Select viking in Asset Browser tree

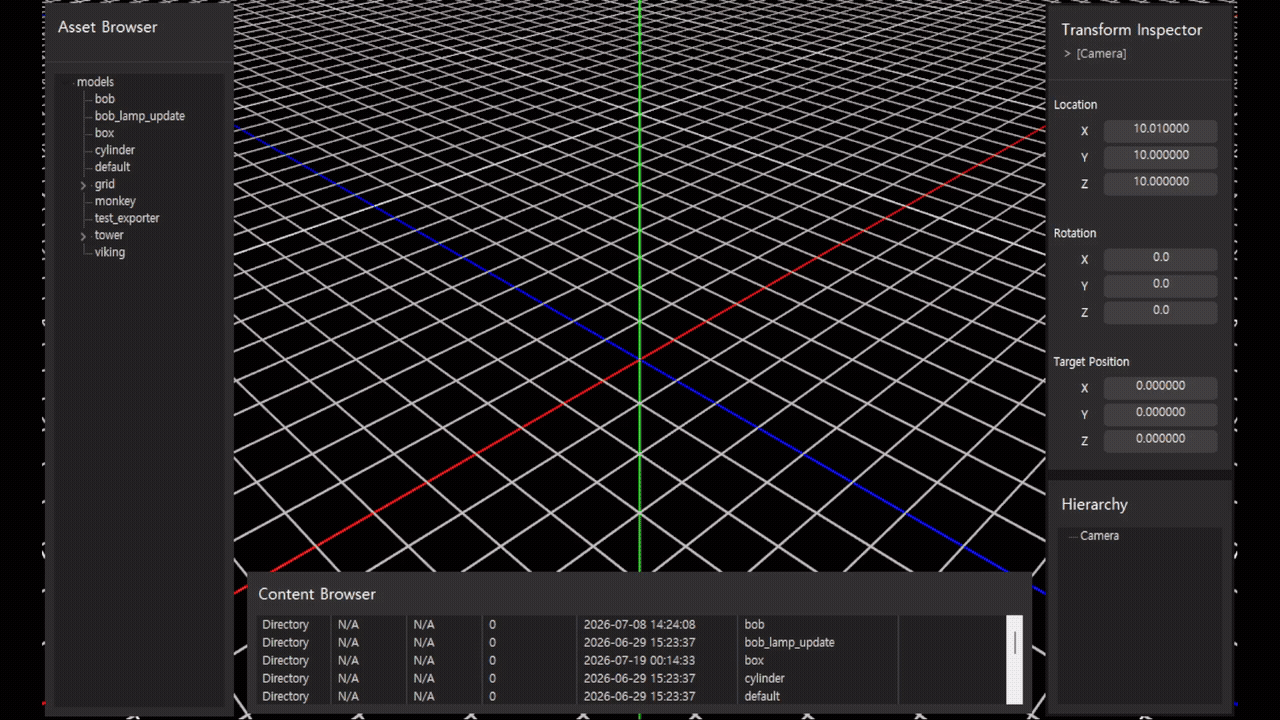(110, 252)
